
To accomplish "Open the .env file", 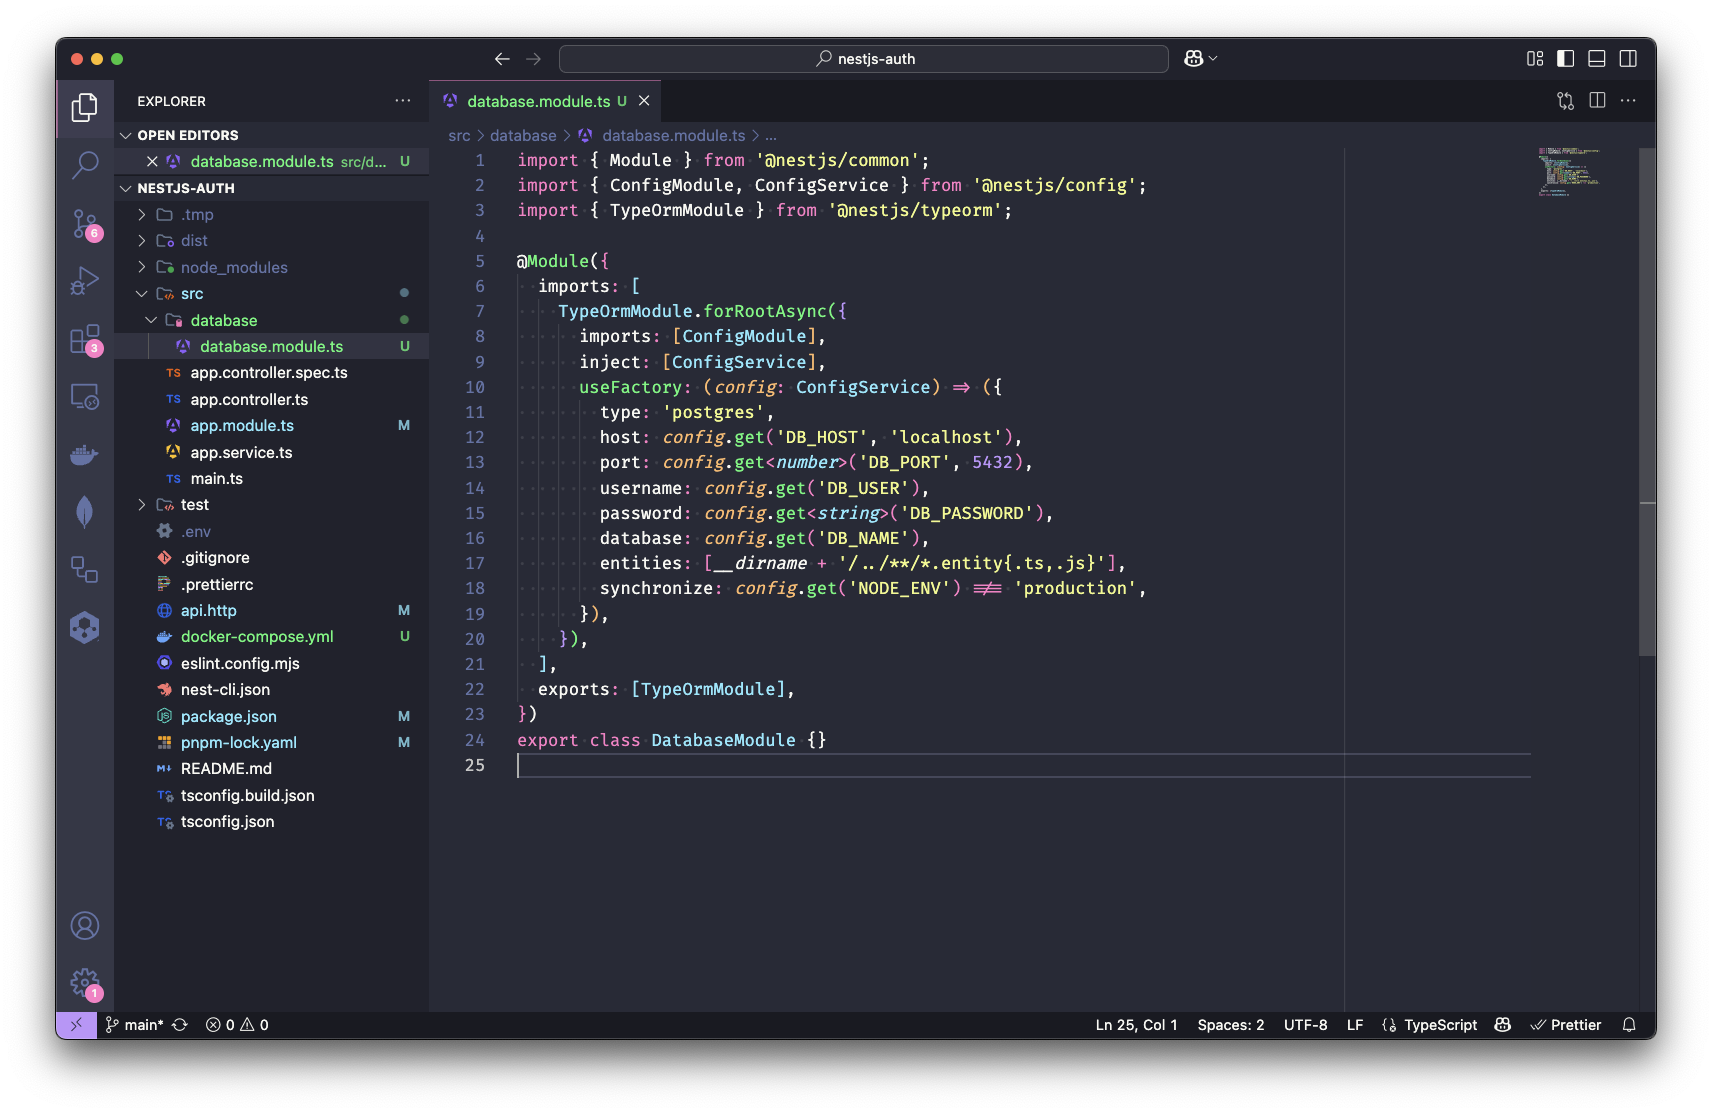I will click(x=272, y=532).
